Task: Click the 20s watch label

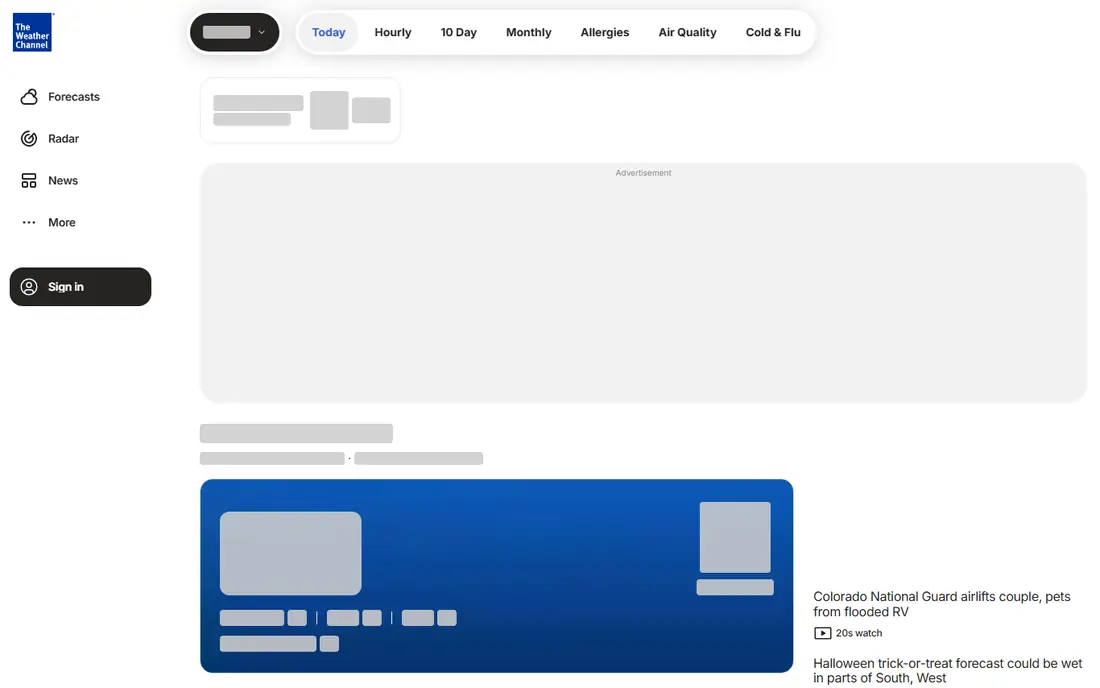Action: click(859, 633)
